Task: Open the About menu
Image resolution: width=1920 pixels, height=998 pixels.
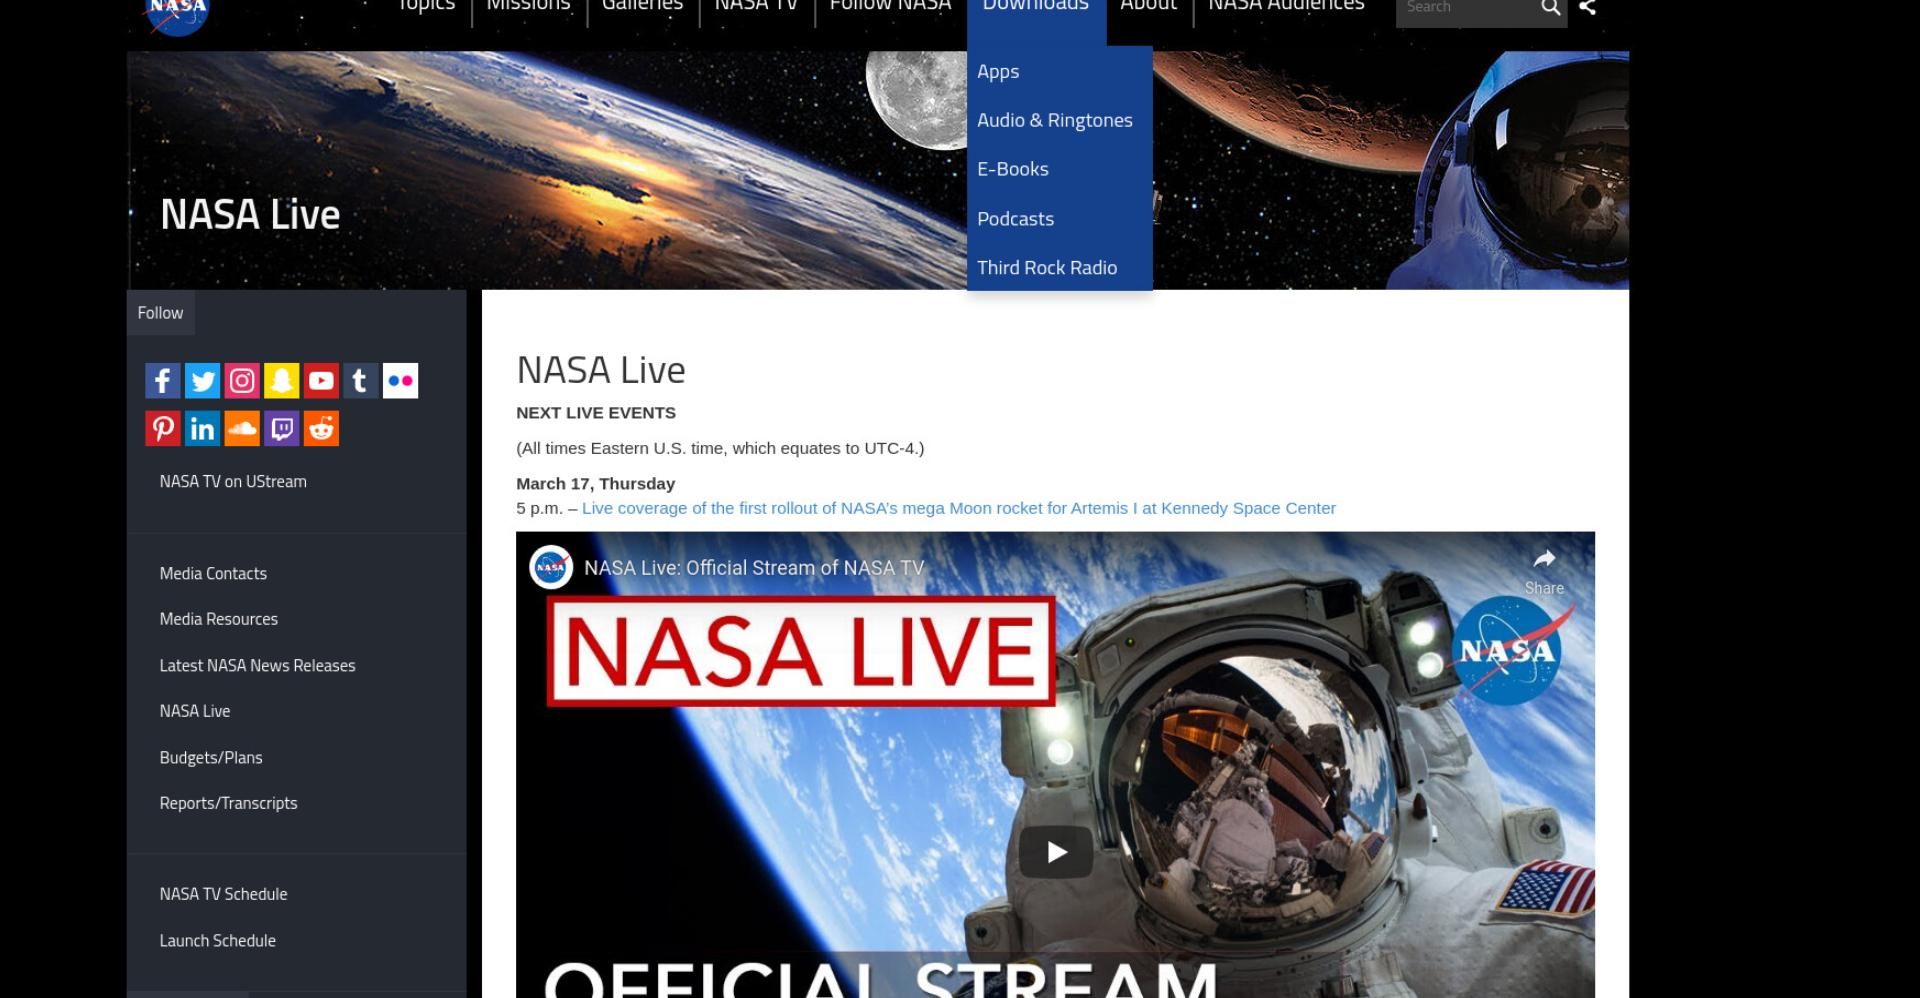Action: 1148,6
